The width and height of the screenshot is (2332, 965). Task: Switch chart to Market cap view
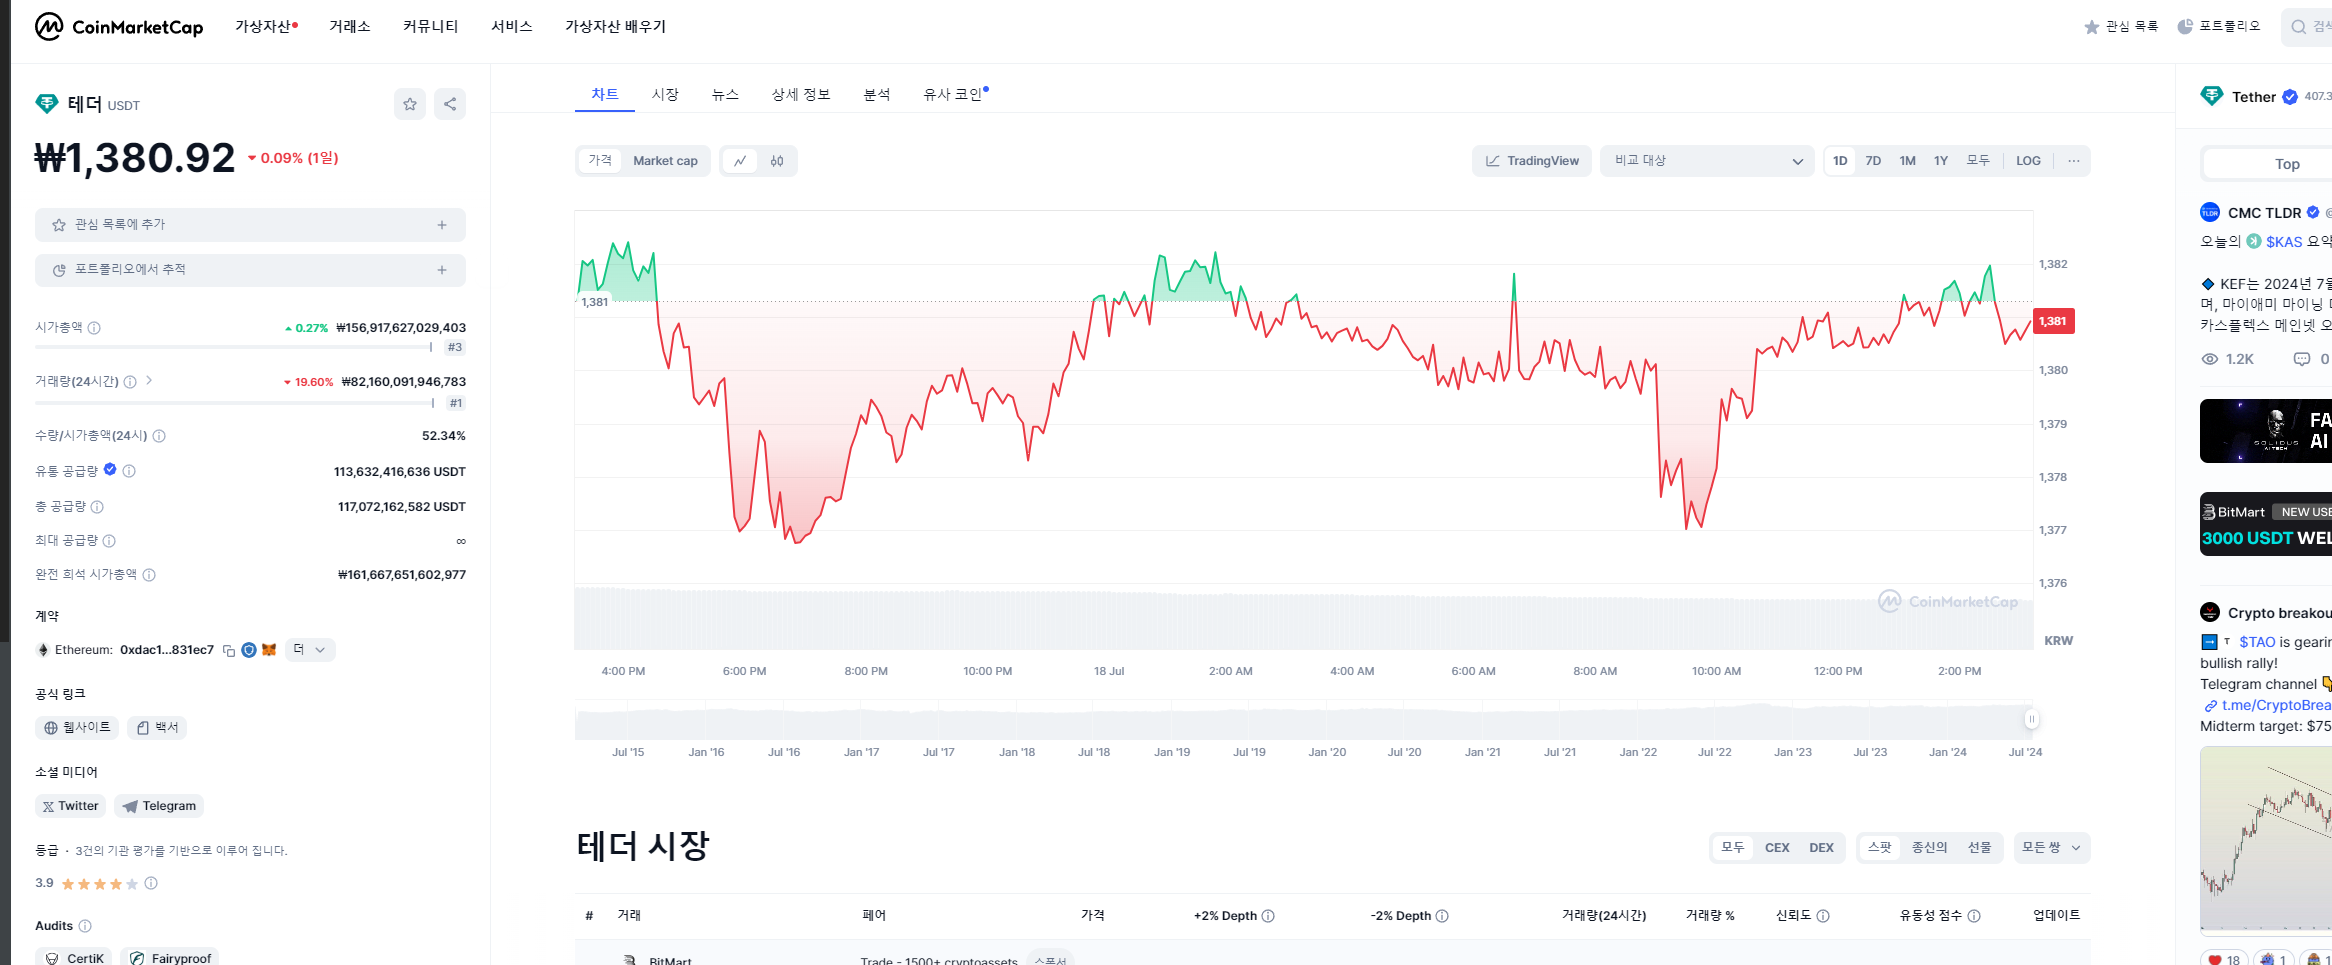pos(665,161)
